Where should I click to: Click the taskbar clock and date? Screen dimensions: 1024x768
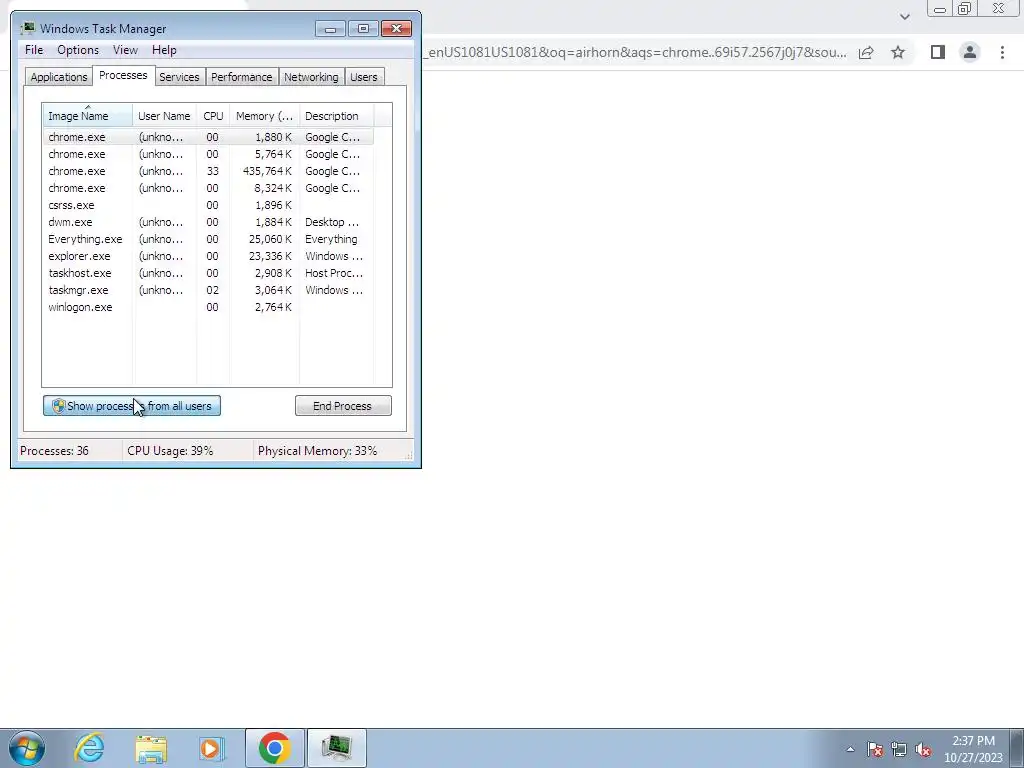tap(973, 749)
